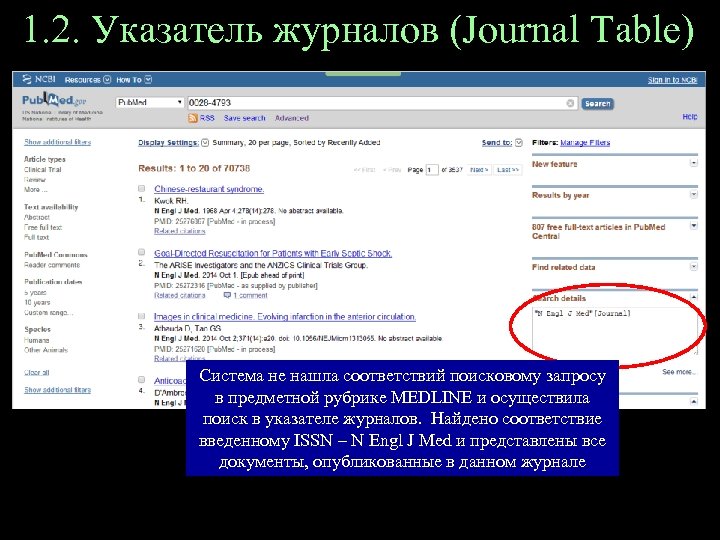Check the box for Goal-Directed Resuscitation result
Screen dimensions: 720x540
(x=142, y=252)
